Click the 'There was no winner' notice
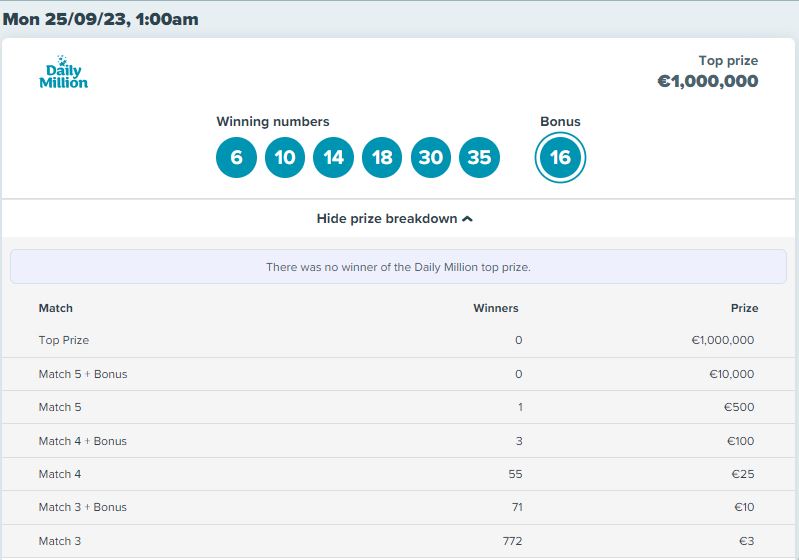Viewport: 799px width, 560px height. point(398,266)
